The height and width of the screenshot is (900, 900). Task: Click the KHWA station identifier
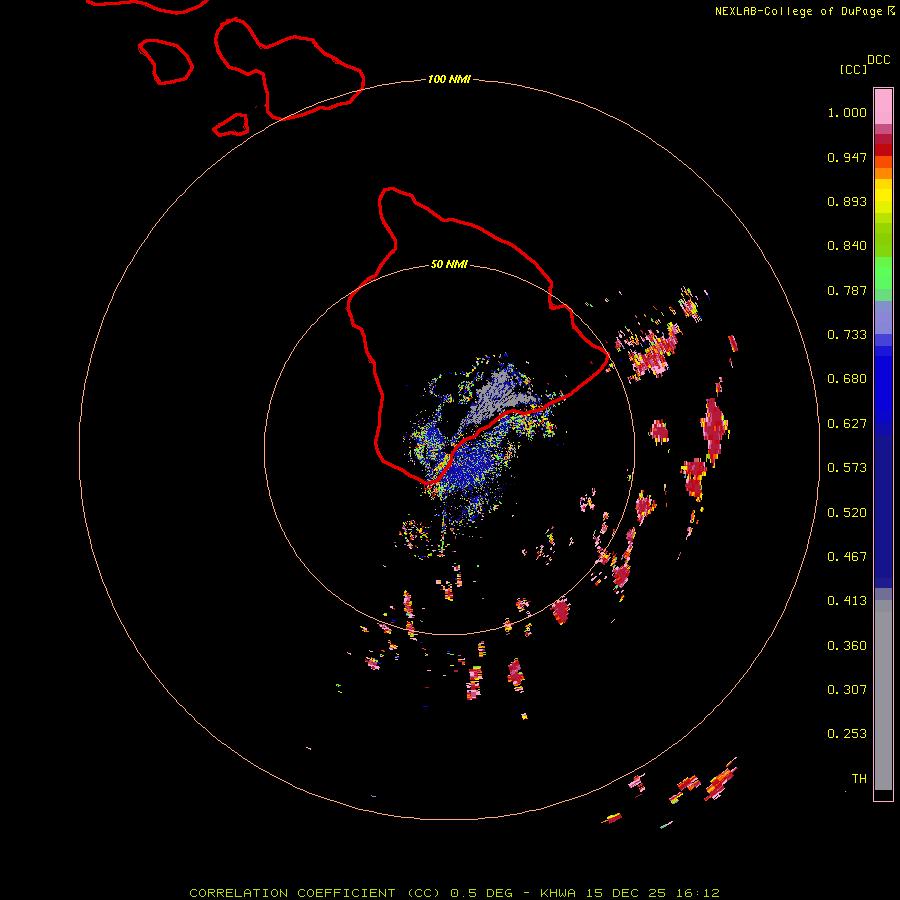click(558, 893)
